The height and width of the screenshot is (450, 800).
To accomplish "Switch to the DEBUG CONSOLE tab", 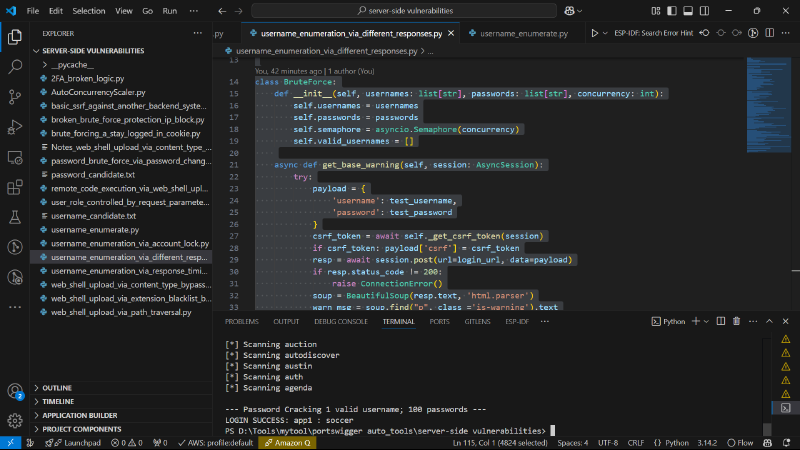I will click(341, 321).
